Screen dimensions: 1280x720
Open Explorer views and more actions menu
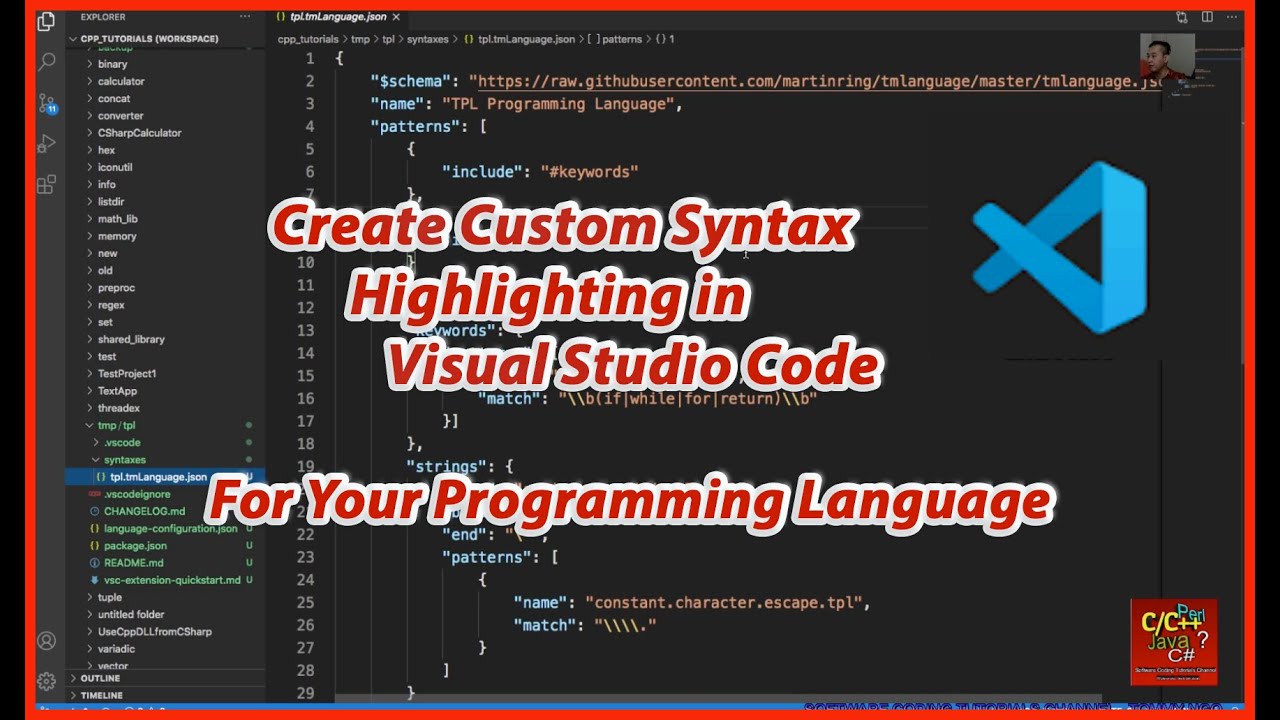[x=245, y=17]
